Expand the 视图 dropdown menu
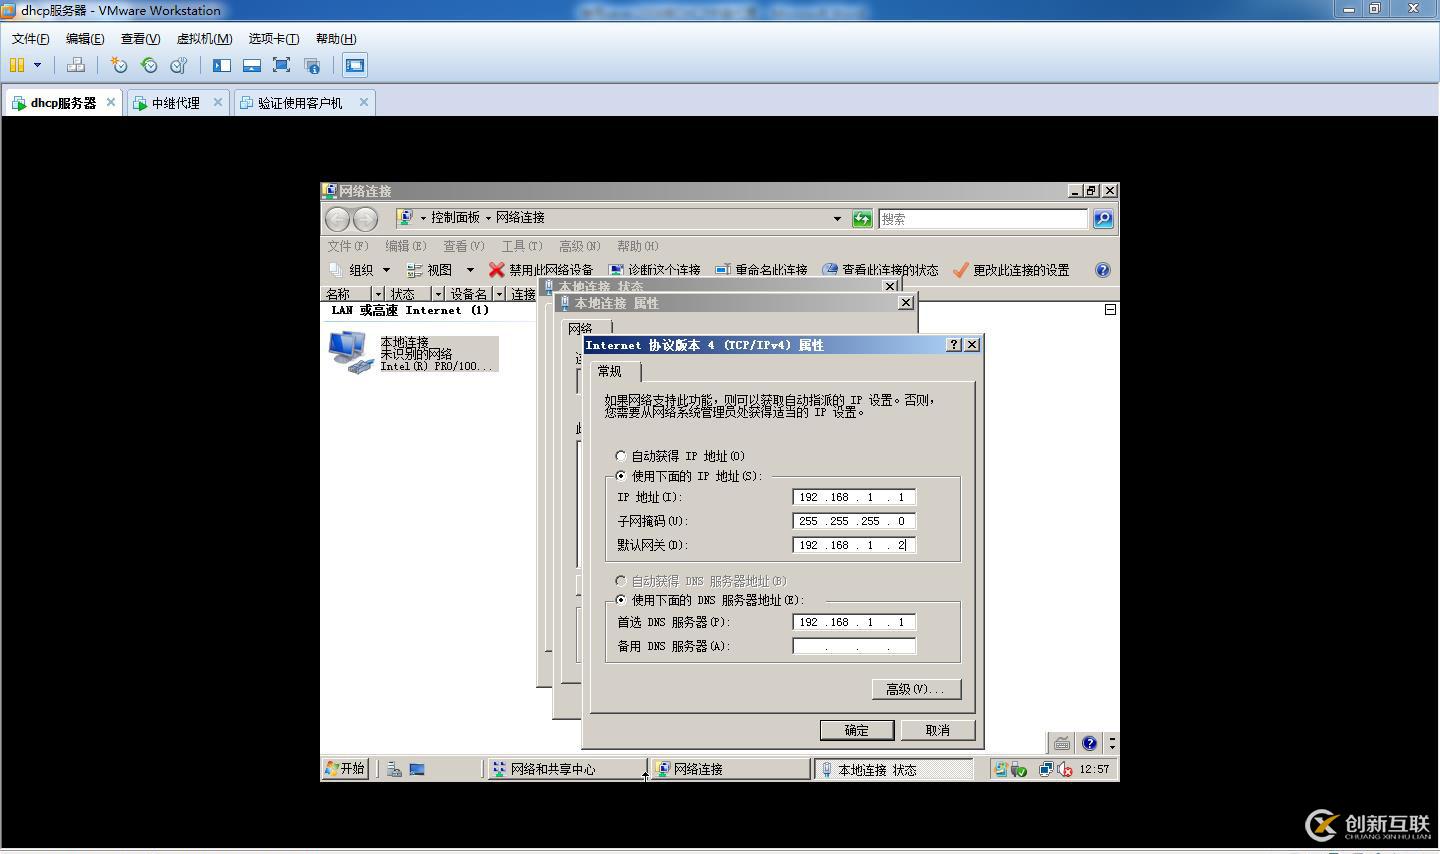This screenshot has width=1440, height=854. tap(440, 269)
